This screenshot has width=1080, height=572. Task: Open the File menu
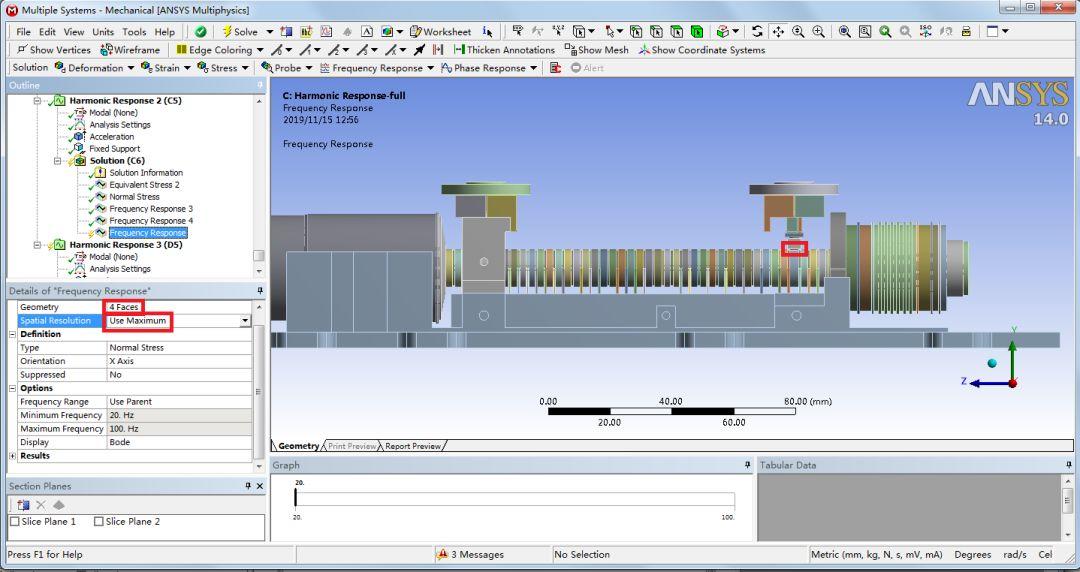23,32
